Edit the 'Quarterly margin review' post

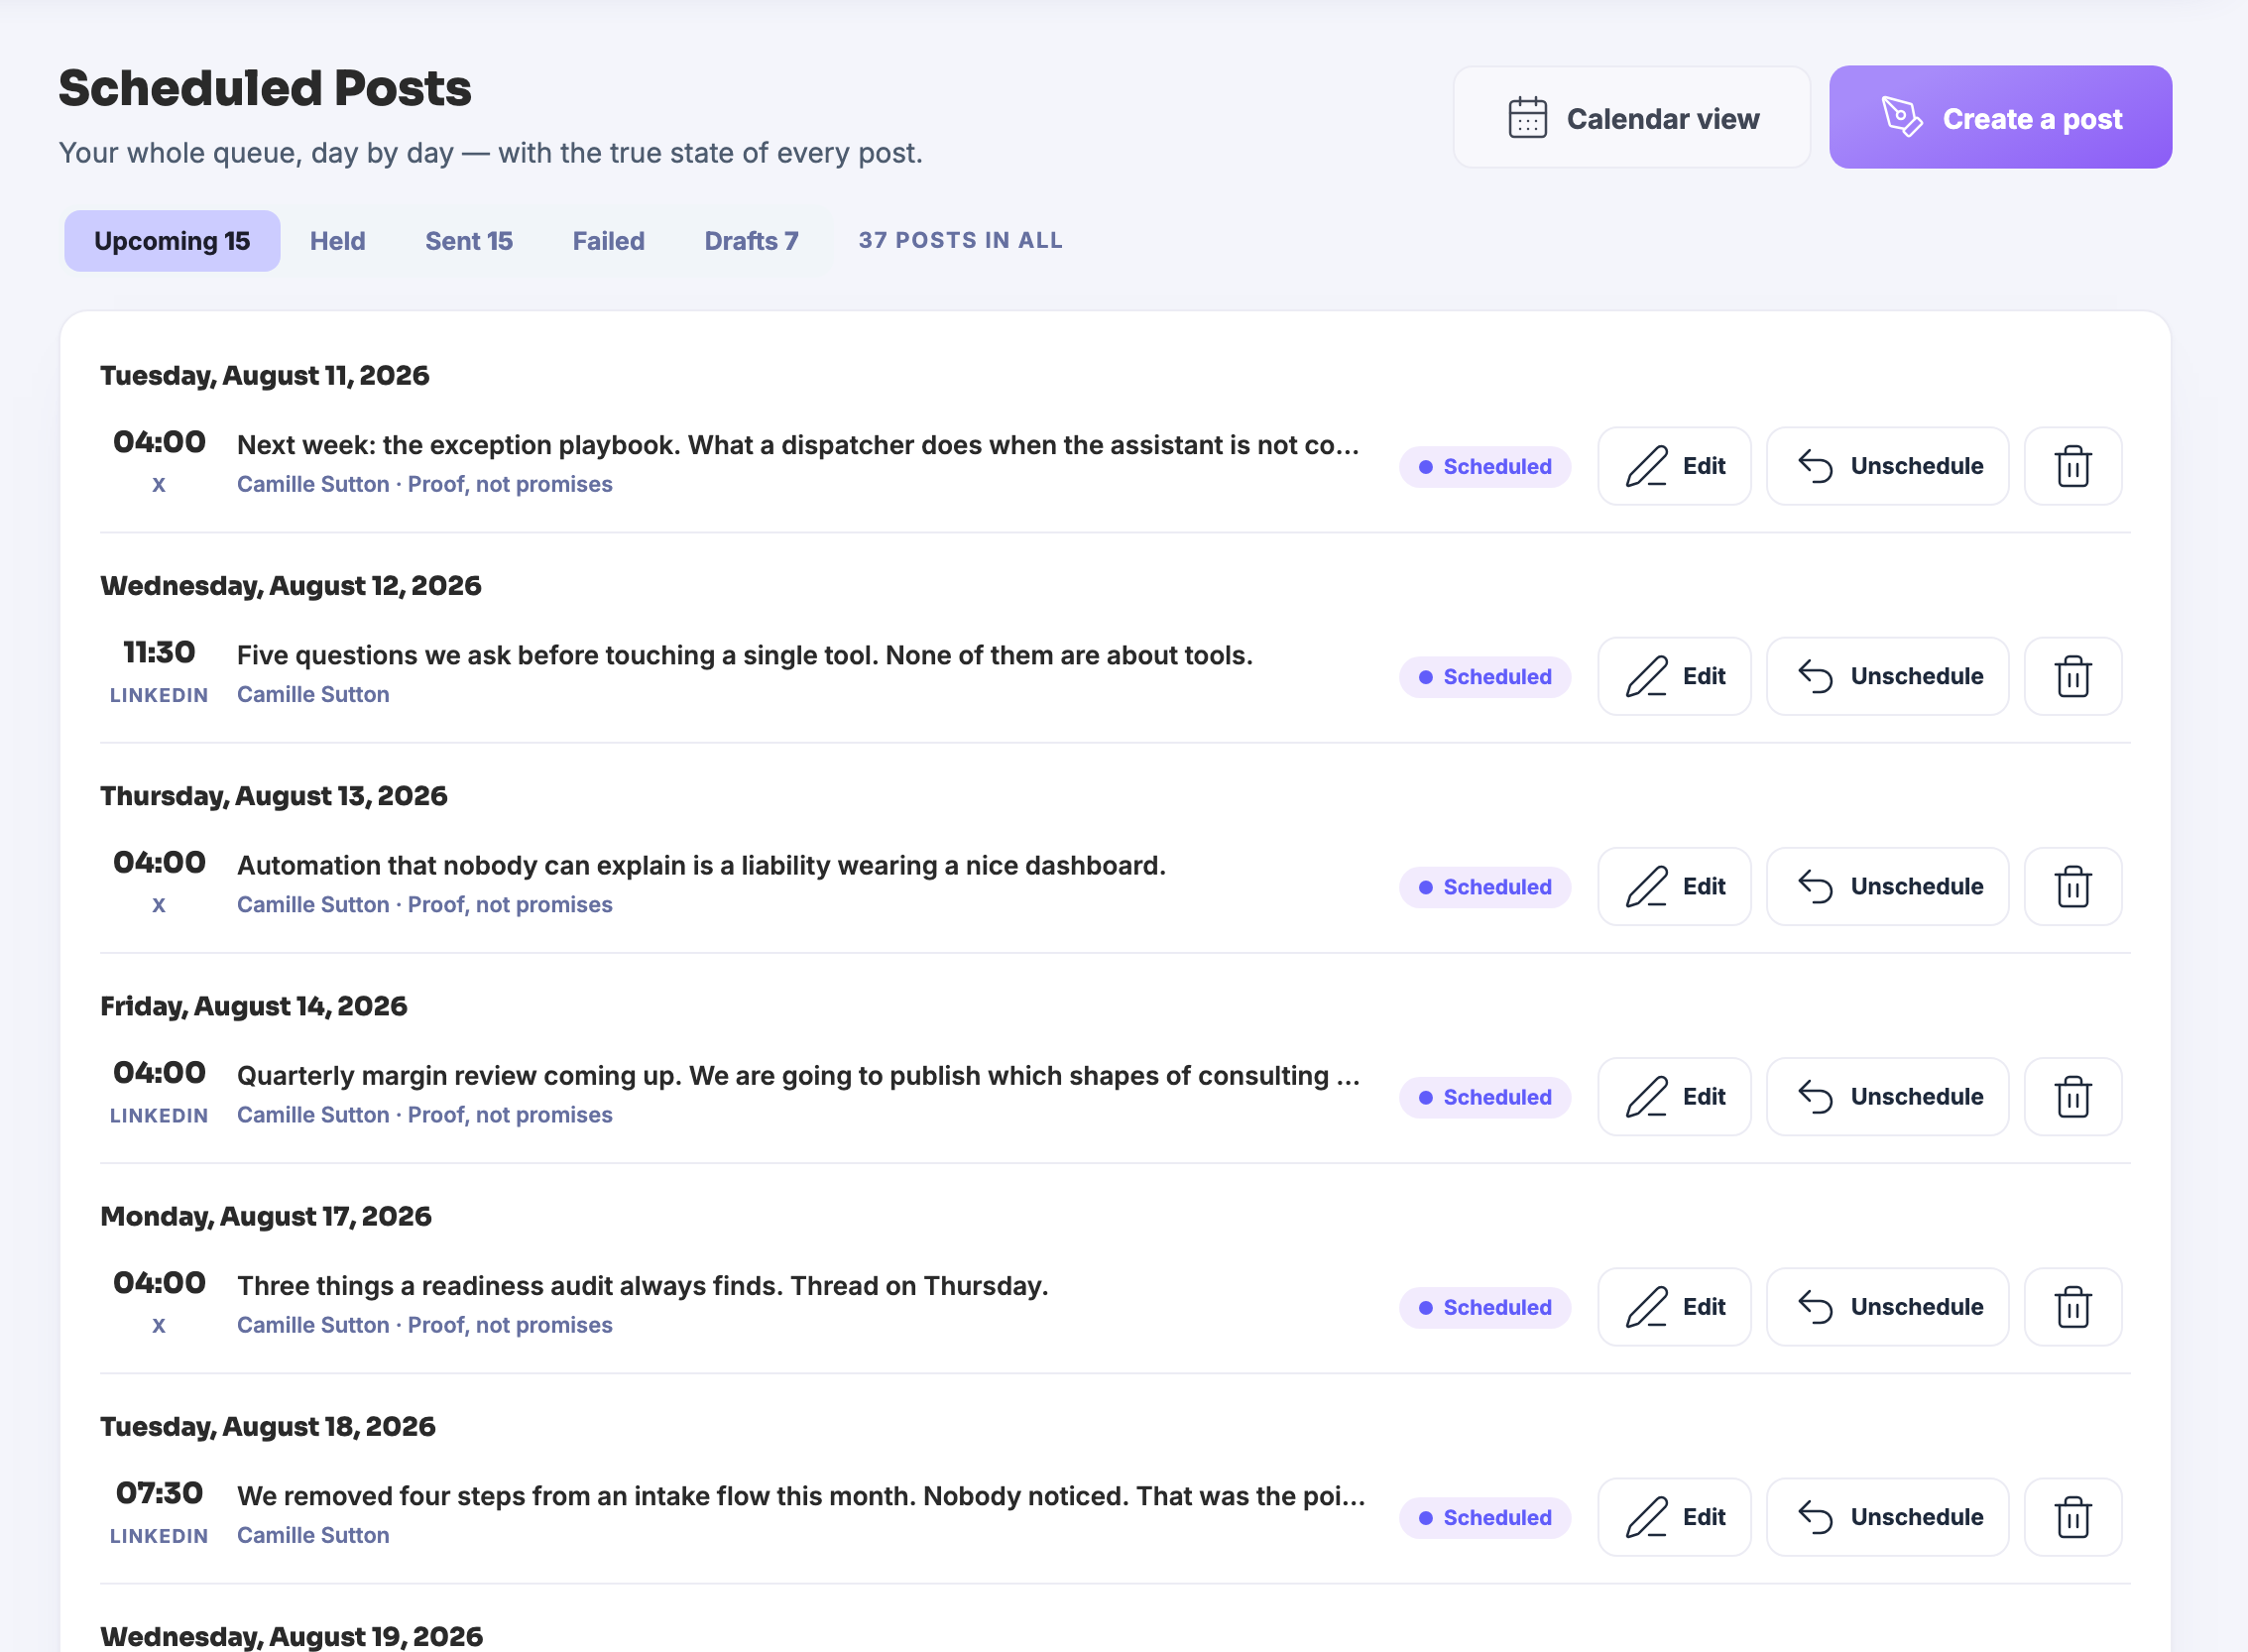[x=1674, y=1097]
